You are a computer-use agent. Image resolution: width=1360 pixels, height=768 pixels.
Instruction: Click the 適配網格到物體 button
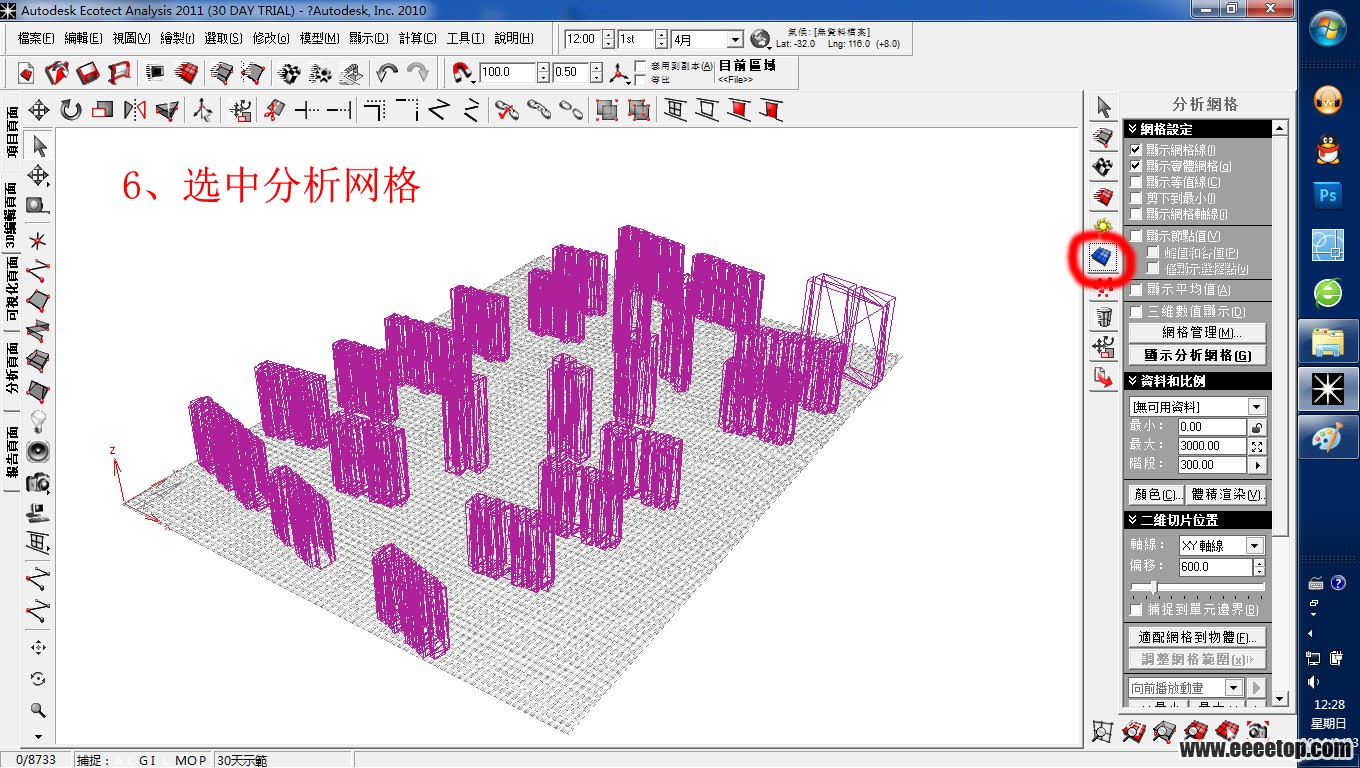(1197, 637)
